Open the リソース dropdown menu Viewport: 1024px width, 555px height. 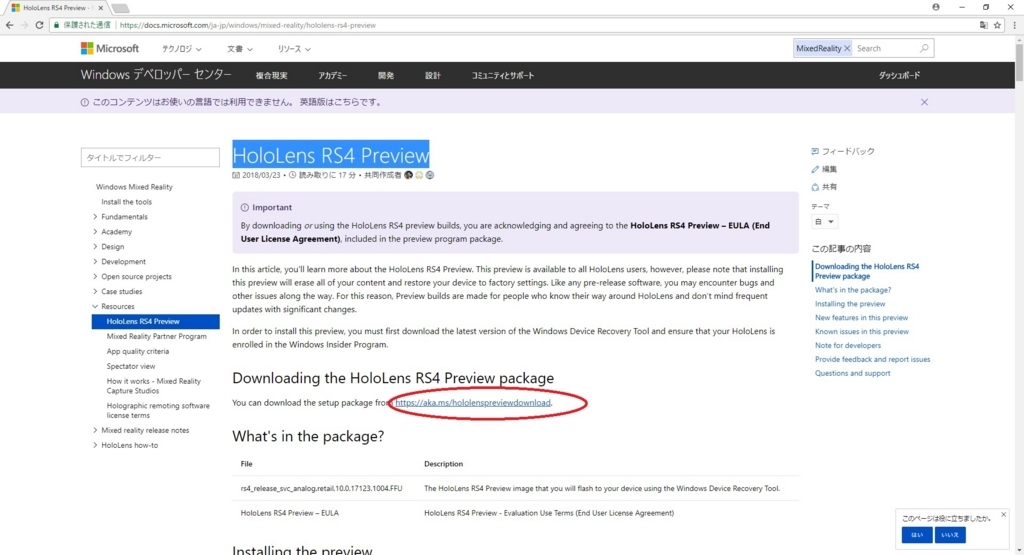coord(294,49)
